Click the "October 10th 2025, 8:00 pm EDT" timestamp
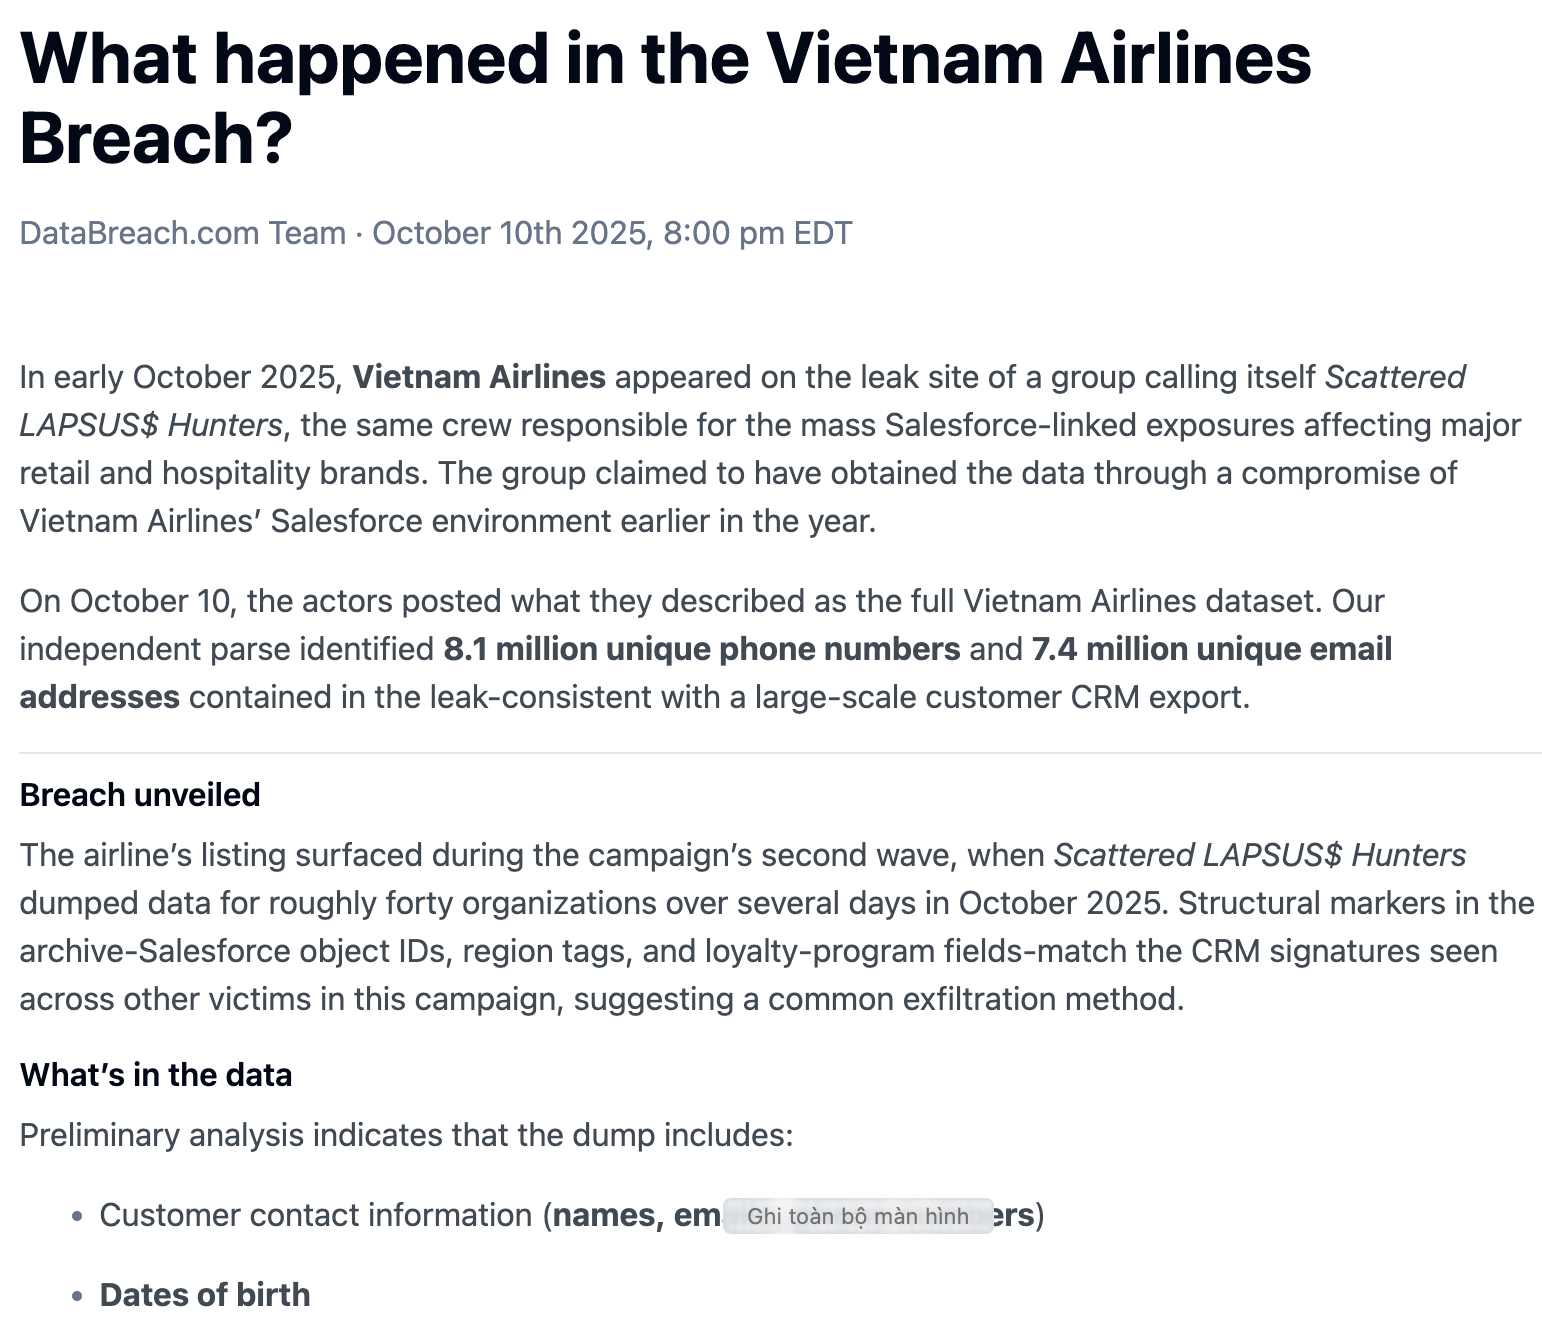Image resolution: width=1542 pixels, height=1318 pixels. 612,233
